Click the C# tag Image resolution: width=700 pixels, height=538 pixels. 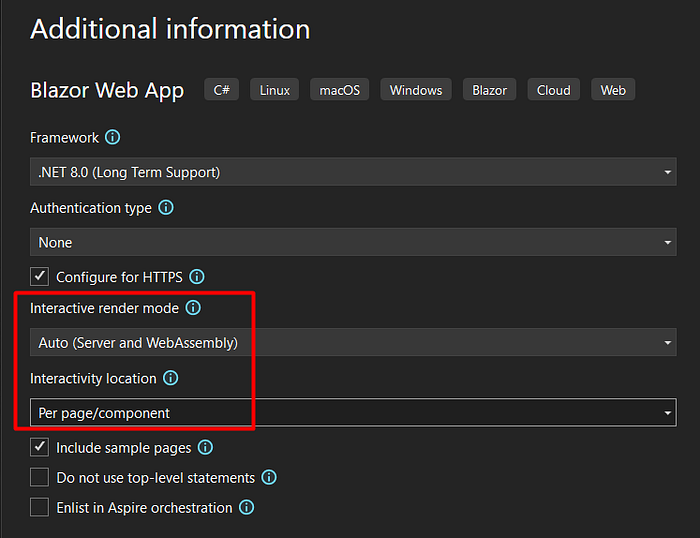tap(221, 90)
